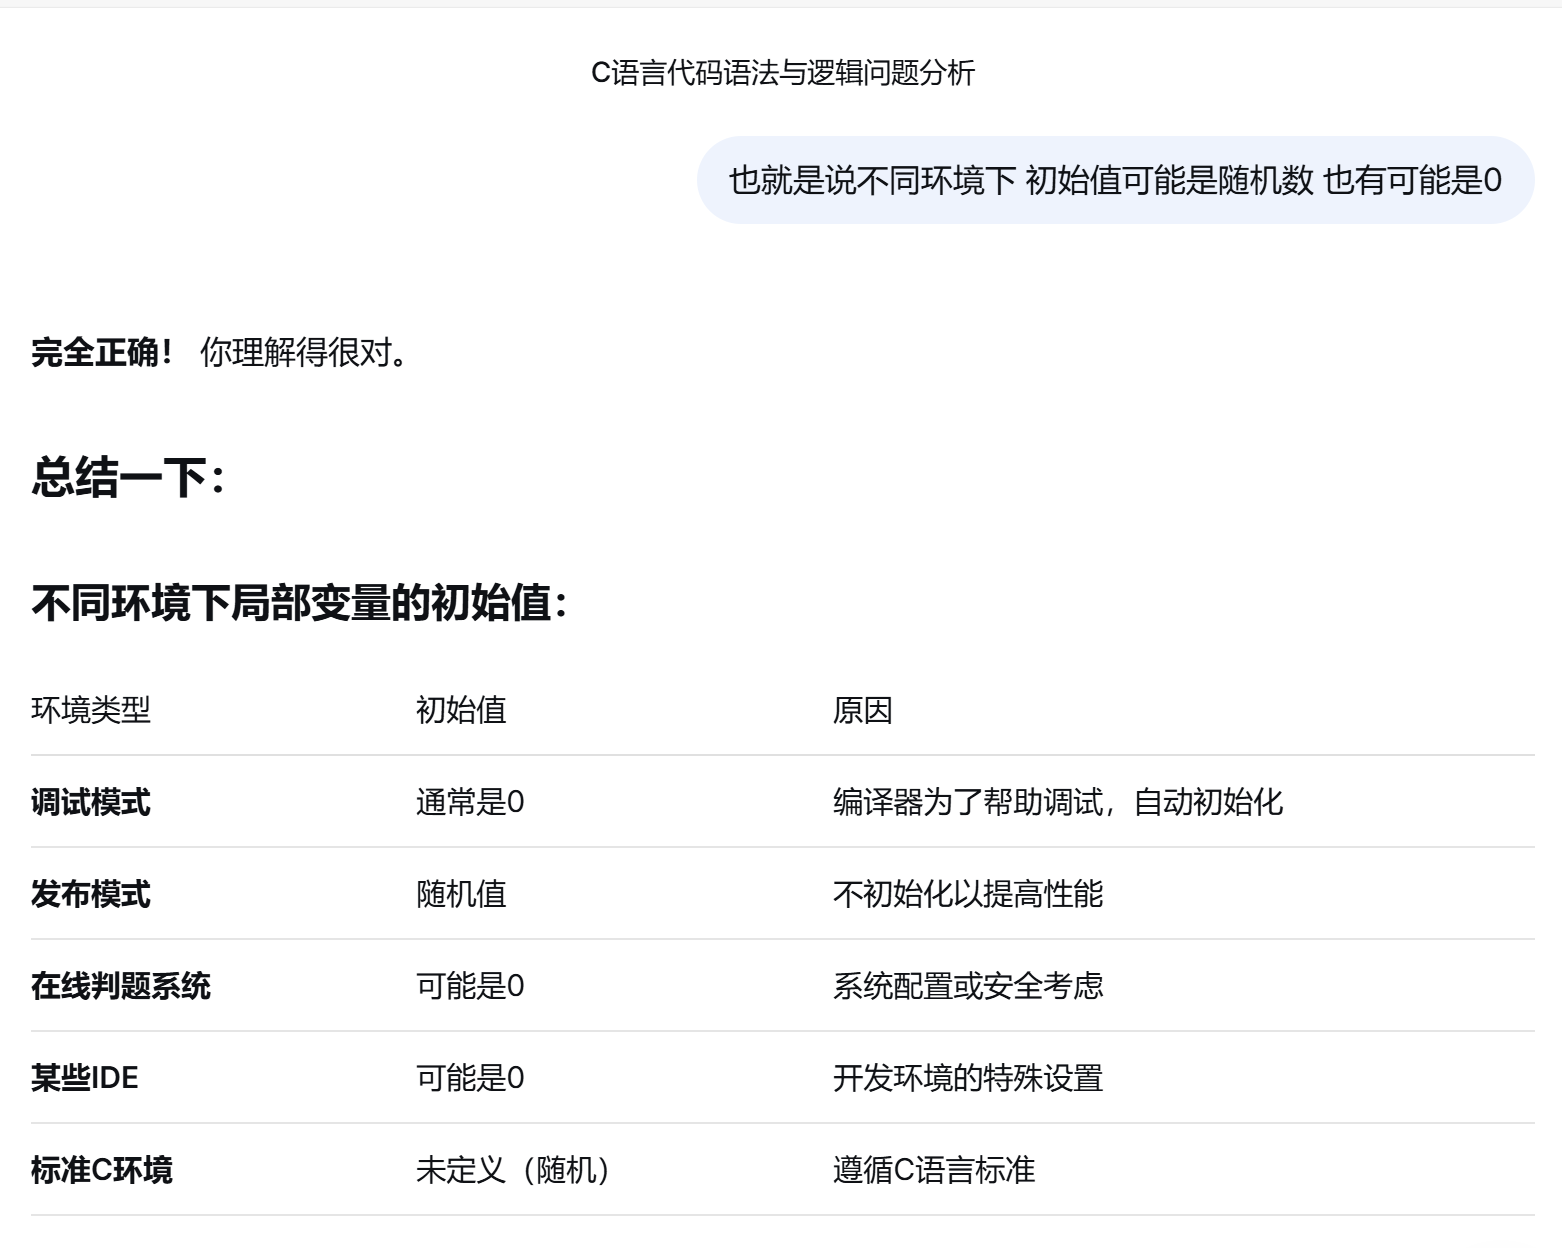Click the table header '初始值'
The image size is (1562, 1248).
point(461,710)
